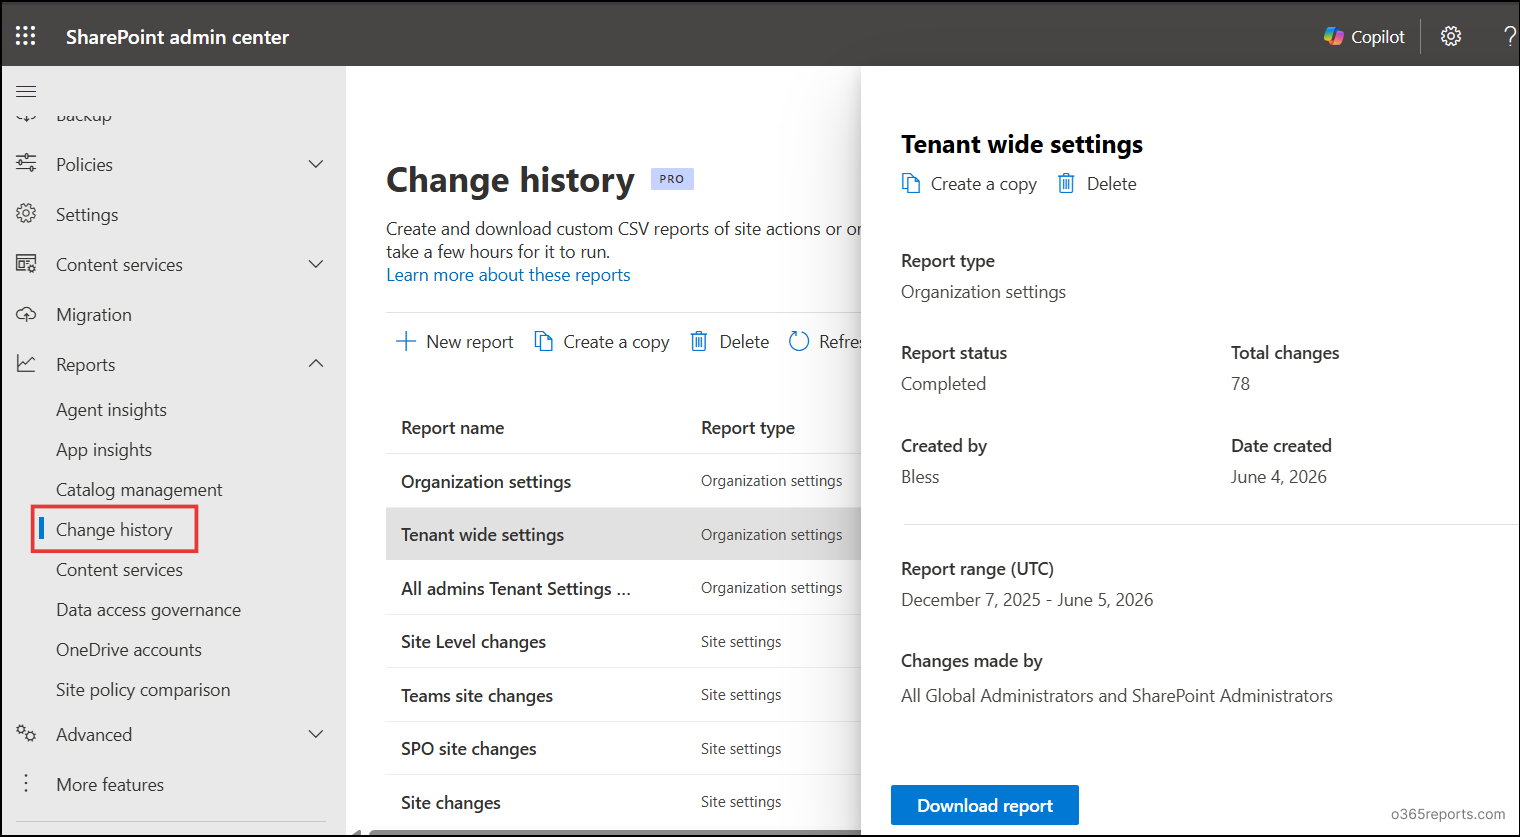Select All admins Tenant Settings row
The height and width of the screenshot is (837, 1520).
pos(623,588)
